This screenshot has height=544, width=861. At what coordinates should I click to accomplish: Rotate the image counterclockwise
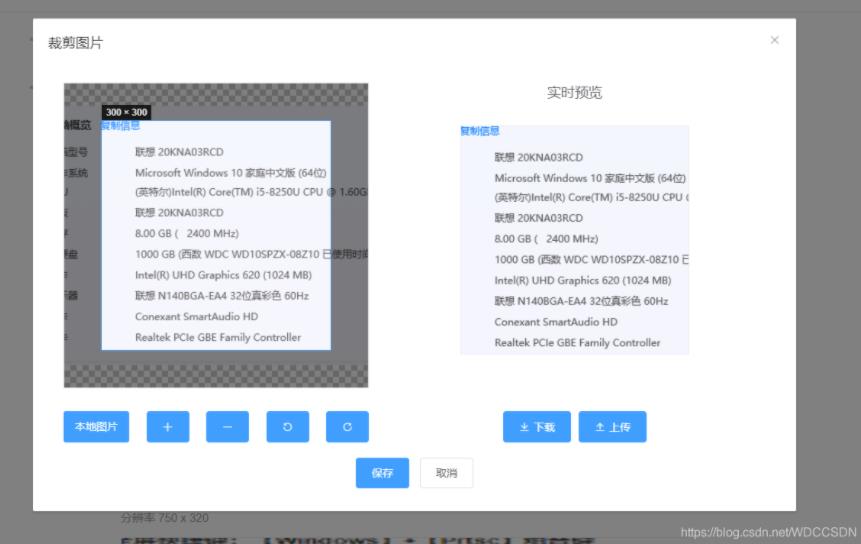coord(288,427)
